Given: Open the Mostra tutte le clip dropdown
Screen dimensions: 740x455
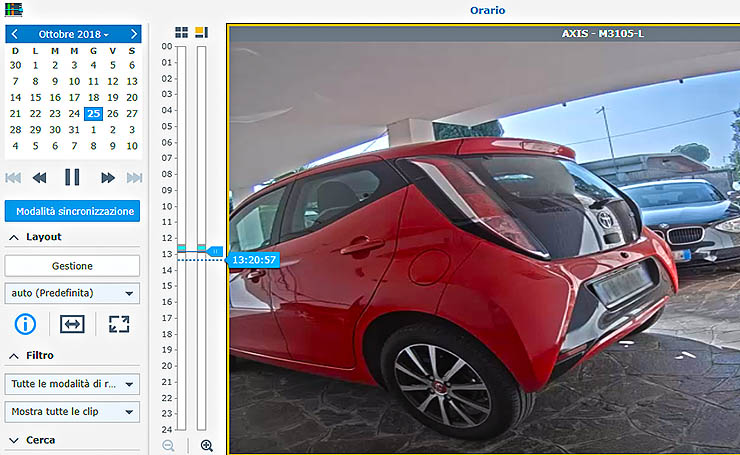Looking at the screenshot, I should pyautogui.click(x=72, y=412).
